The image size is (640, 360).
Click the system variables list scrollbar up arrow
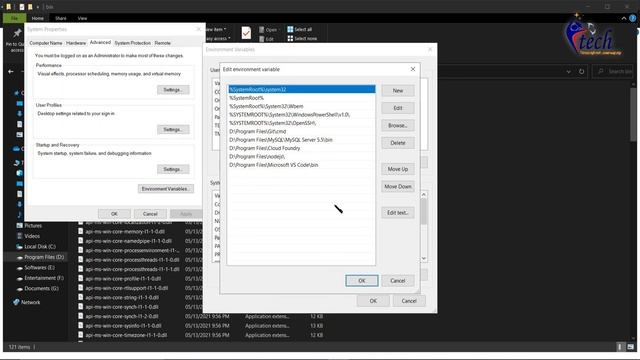(x=424, y=195)
